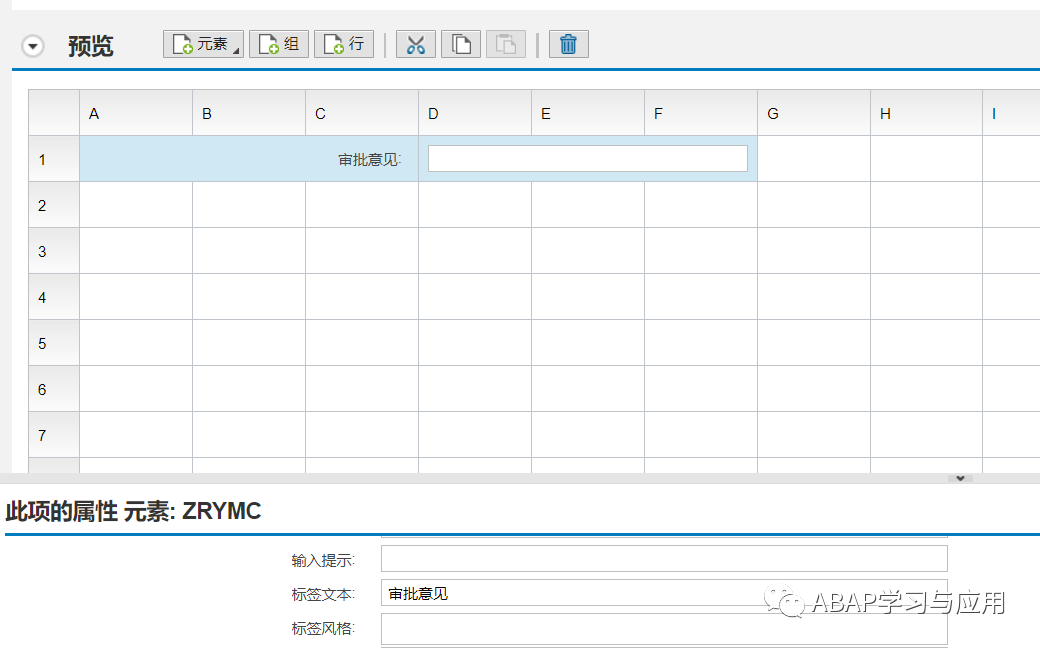Click the 标签风格 input field

(x=664, y=628)
